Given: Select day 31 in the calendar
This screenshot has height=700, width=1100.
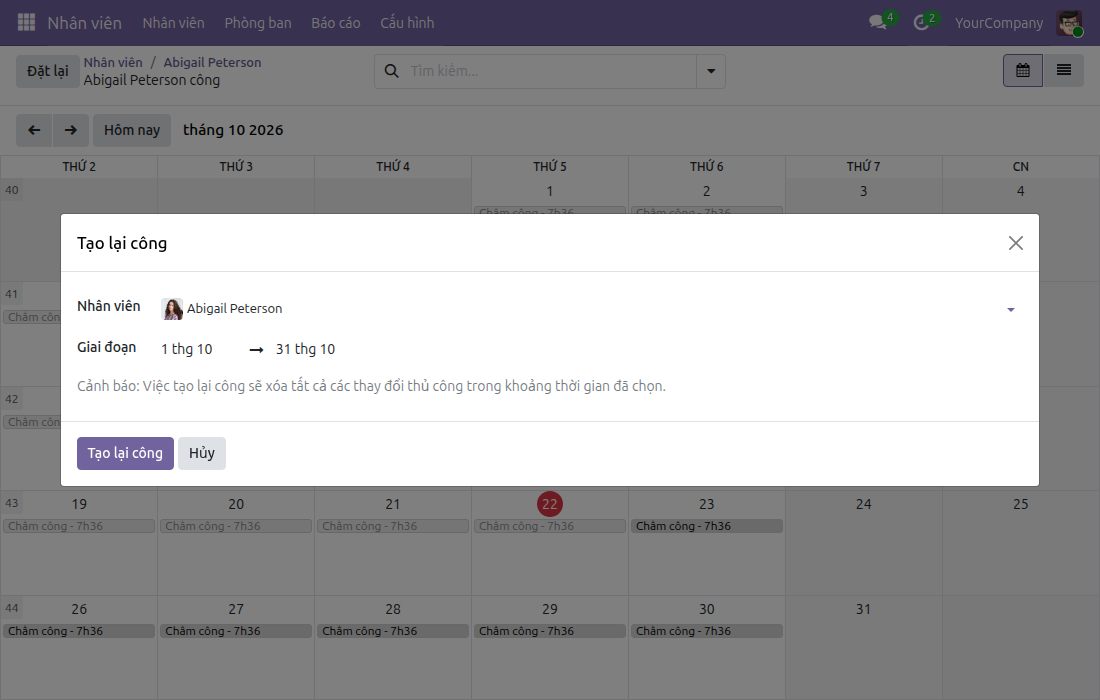Looking at the screenshot, I should pyautogui.click(x=863, y=609).
